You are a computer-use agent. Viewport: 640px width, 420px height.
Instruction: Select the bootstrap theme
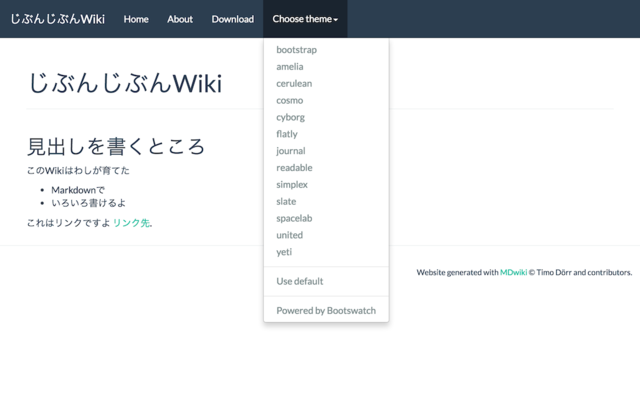click(296, 50)
